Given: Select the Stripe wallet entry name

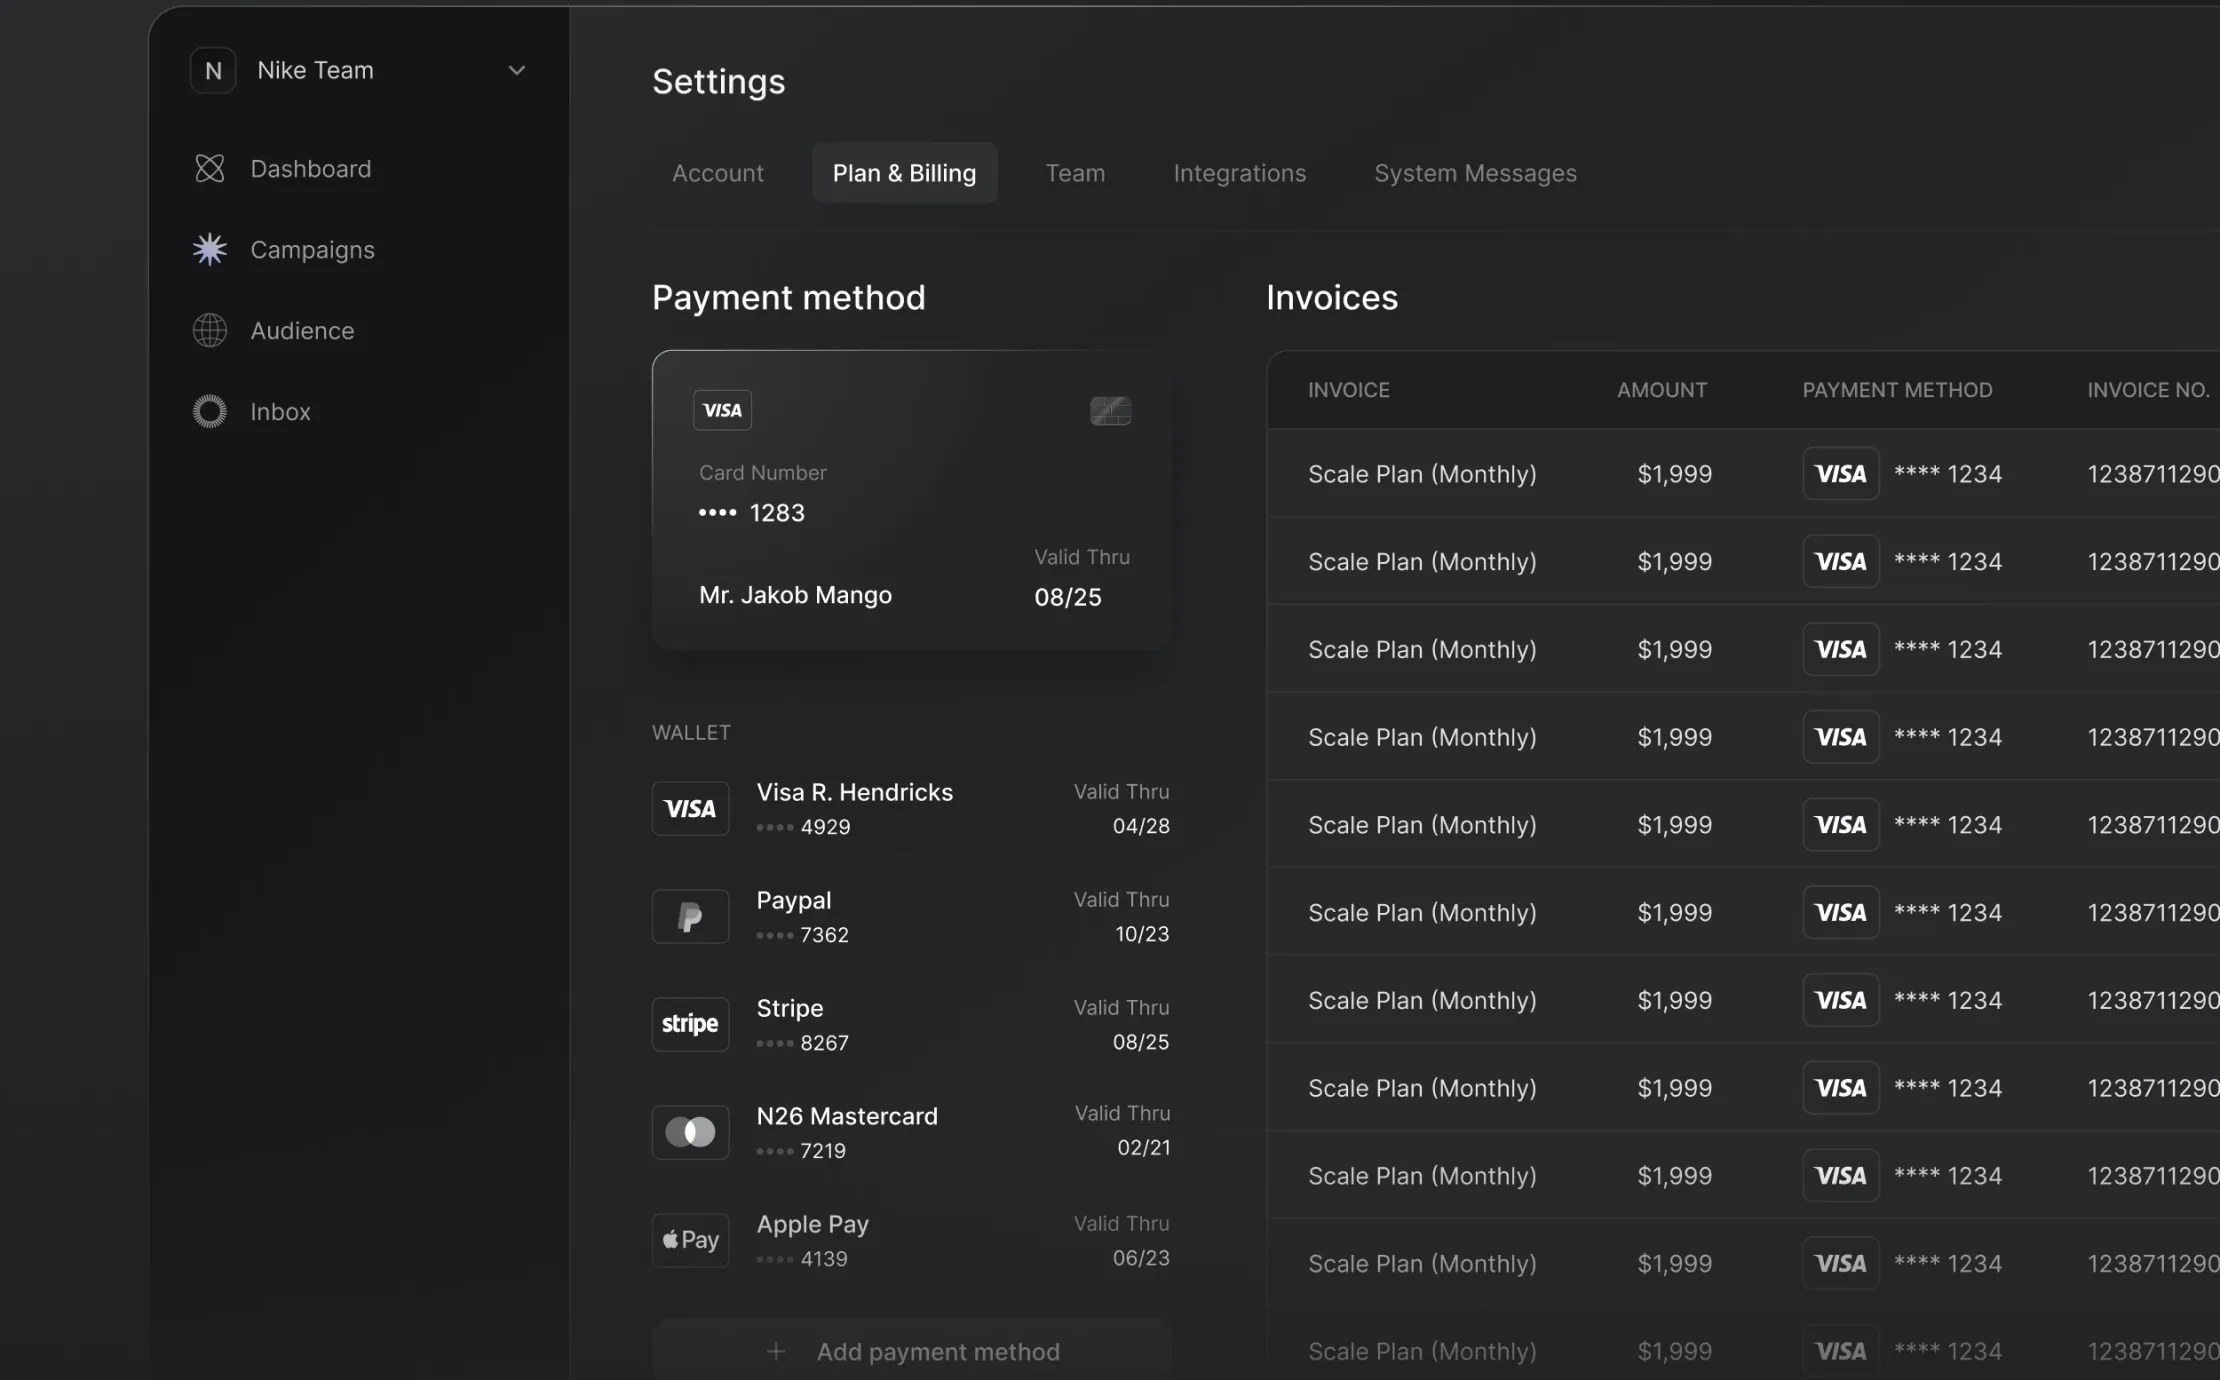Looking at the screenshot, I should (x=790, y=1008).
